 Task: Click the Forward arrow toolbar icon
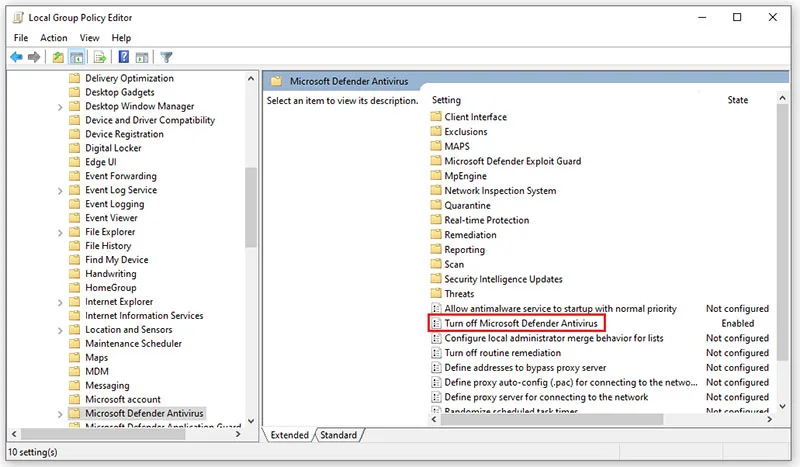[34, 57]
